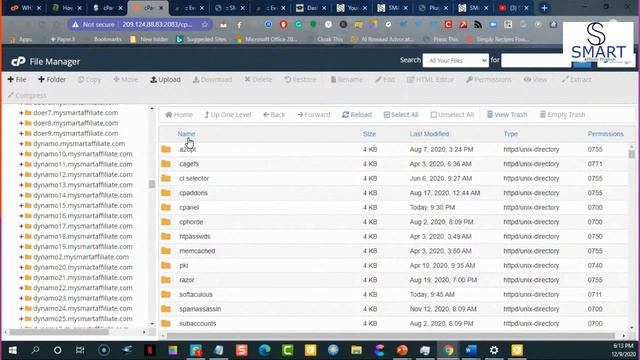Image resolution: width=640 pixels, height=360 pixels.
Task: Open Microsoft Edge from the taskbar
Action: 264,350
